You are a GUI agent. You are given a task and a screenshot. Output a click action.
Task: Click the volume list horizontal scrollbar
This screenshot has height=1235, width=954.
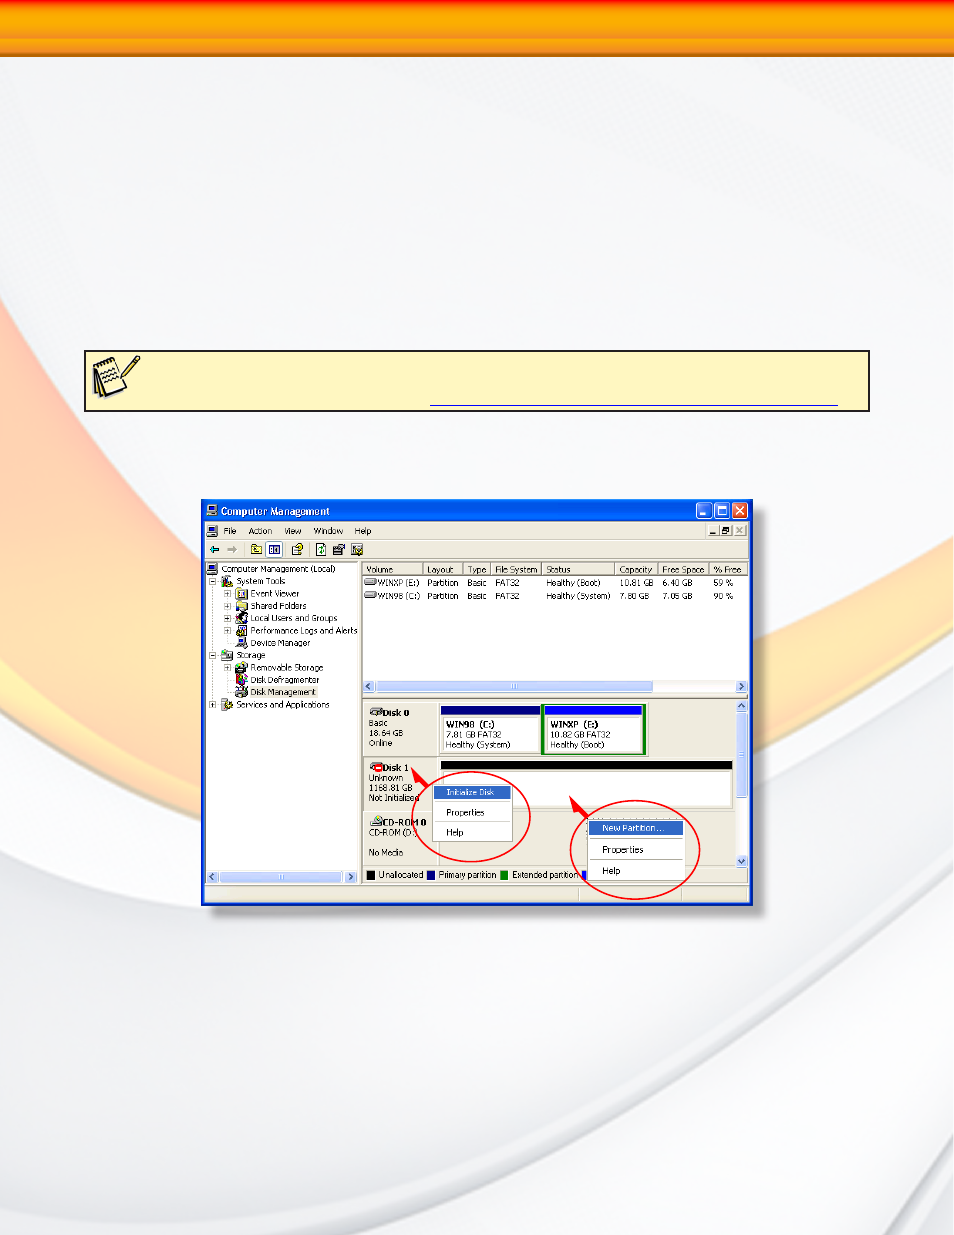click(x=555, y=687)
